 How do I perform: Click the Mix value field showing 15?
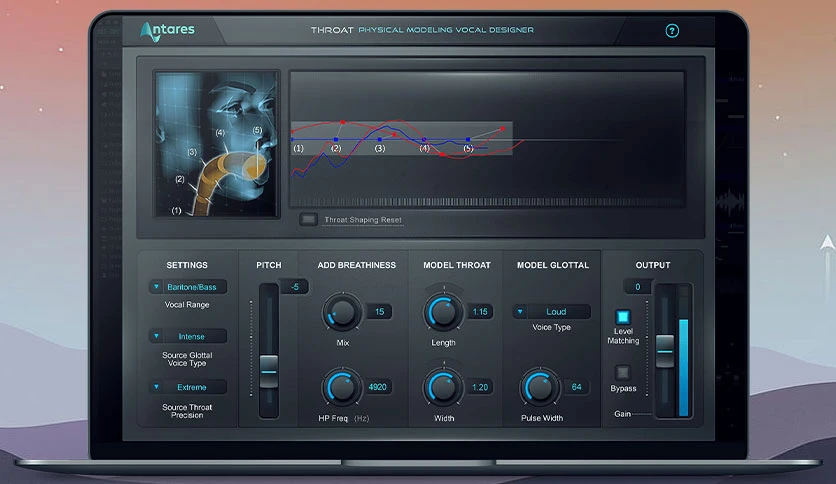[x=379, y=312]
